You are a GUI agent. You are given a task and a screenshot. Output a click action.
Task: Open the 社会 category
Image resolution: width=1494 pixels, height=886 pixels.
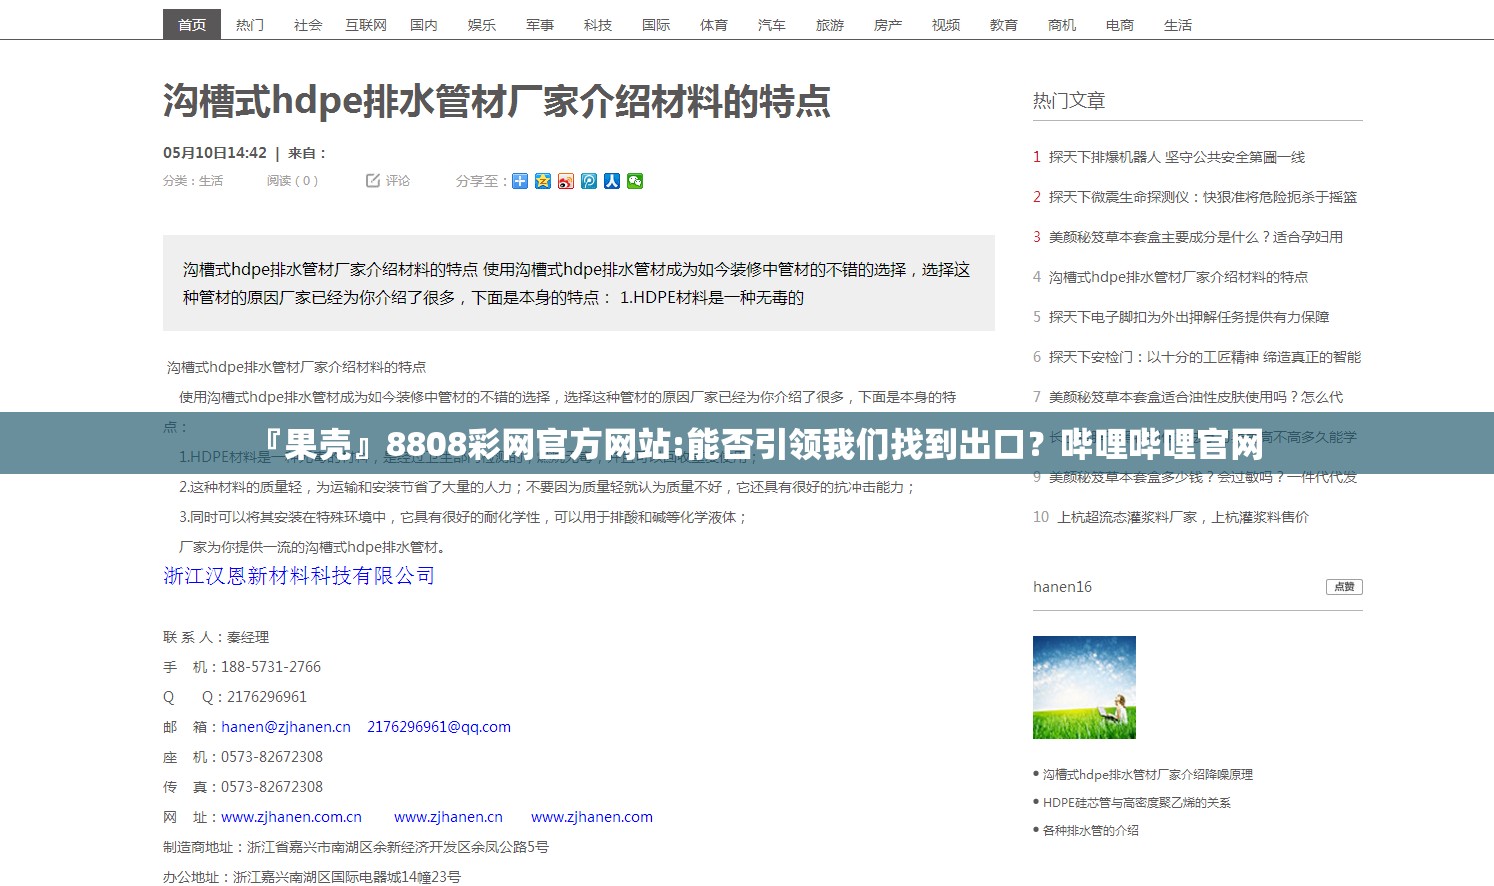coord(308,24)
